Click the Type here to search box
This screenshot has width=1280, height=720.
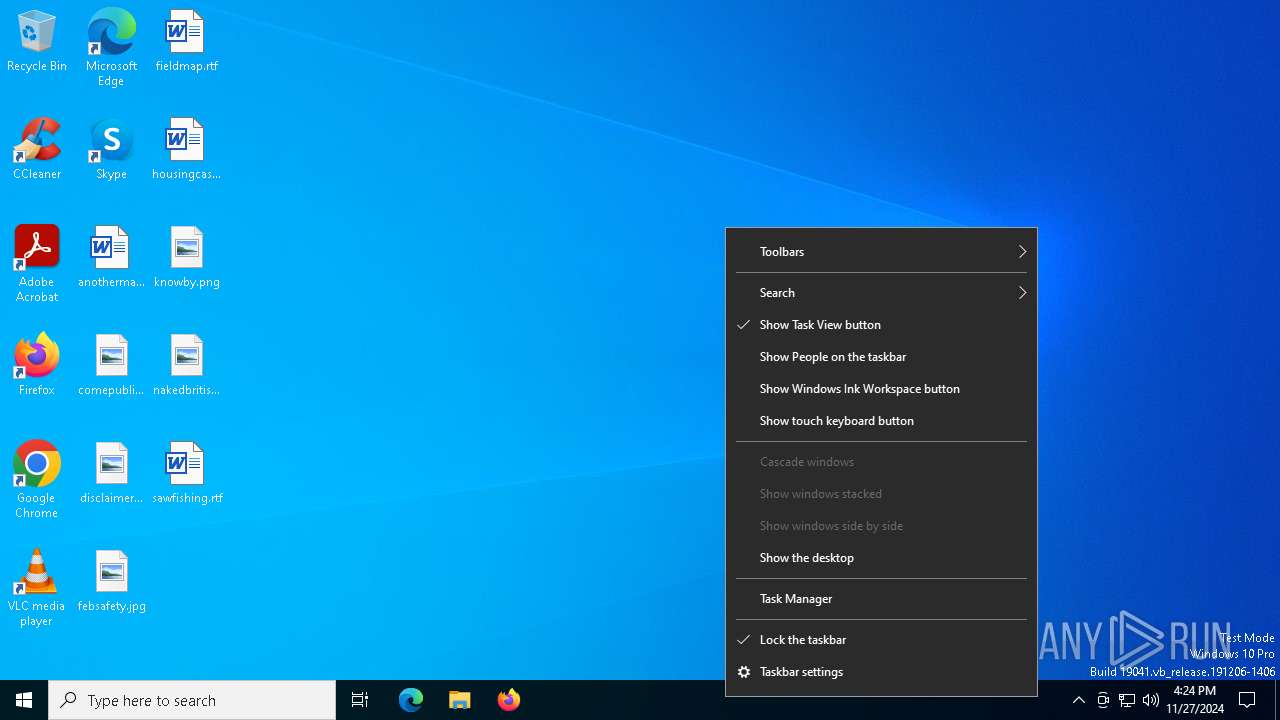coord(192,700)
